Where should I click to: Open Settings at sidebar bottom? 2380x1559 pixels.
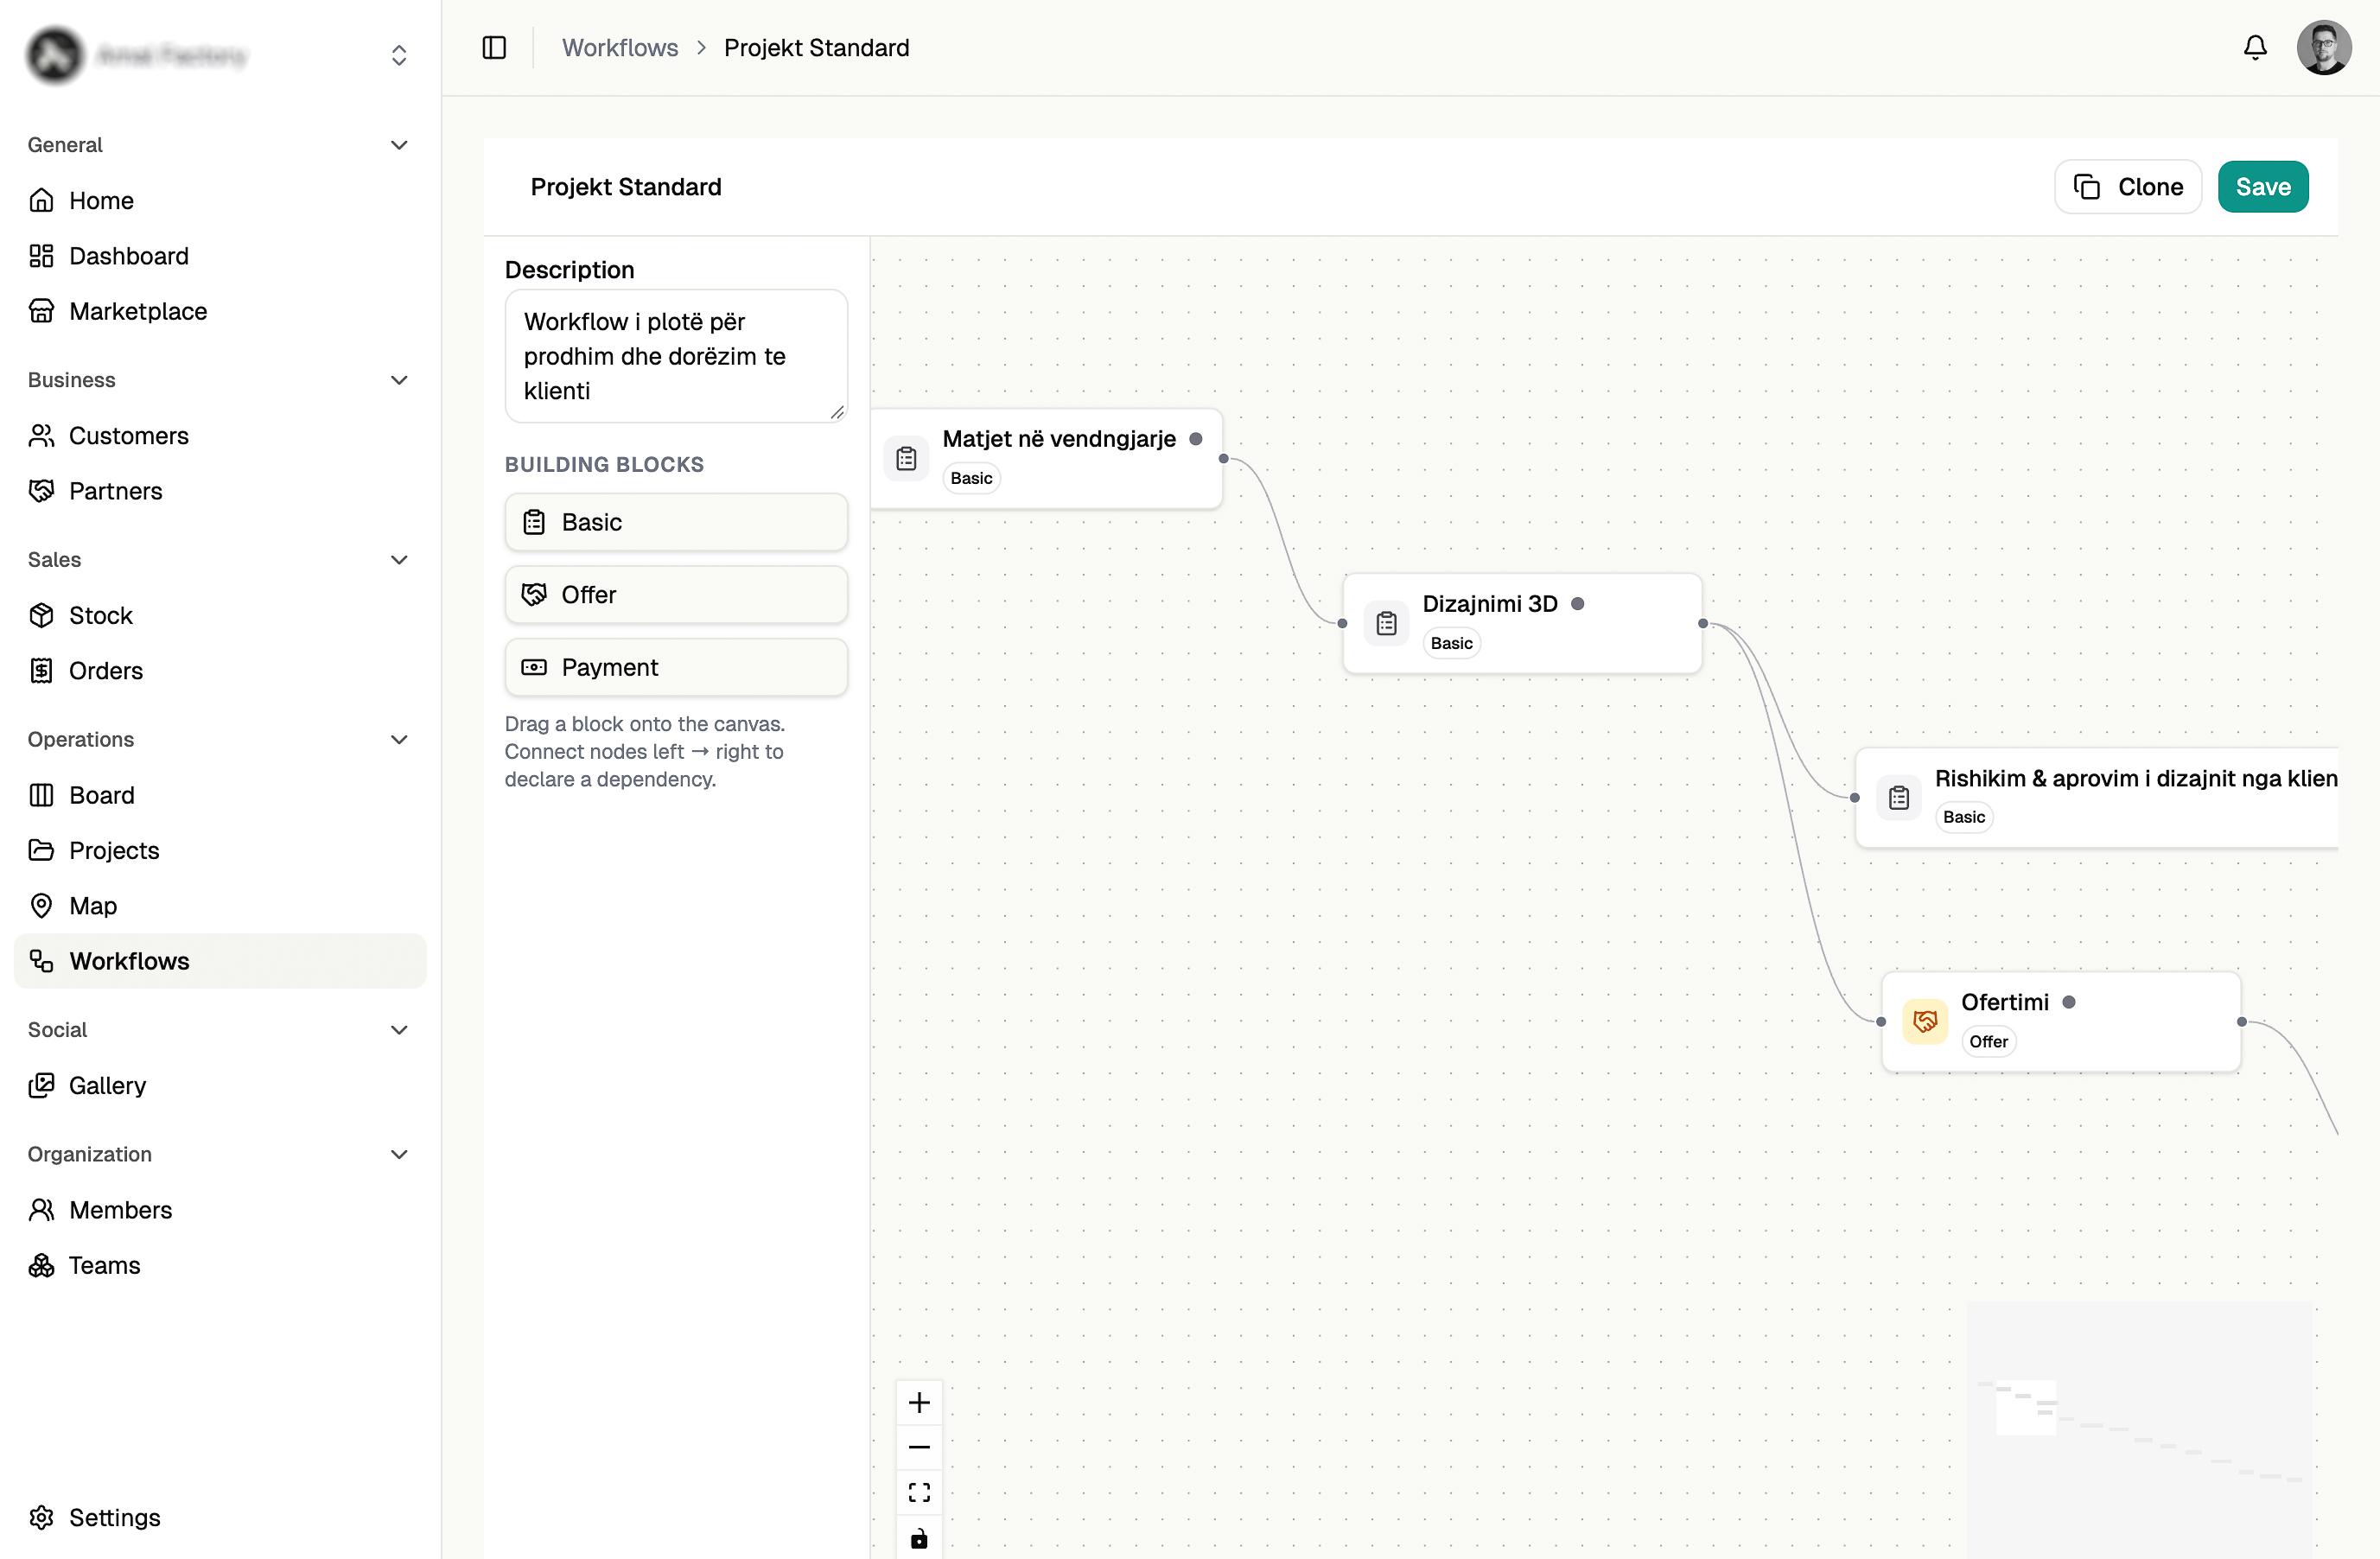tap(220, 1517)
